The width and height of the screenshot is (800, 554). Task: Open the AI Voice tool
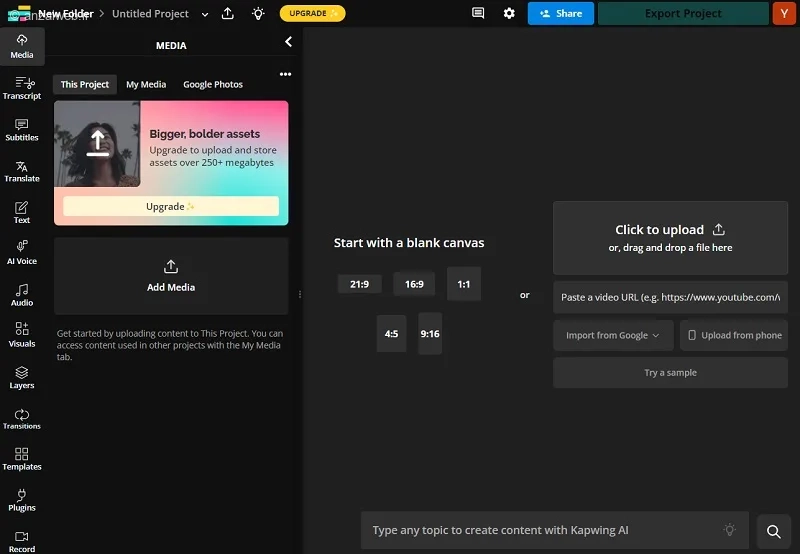point(22,253)
